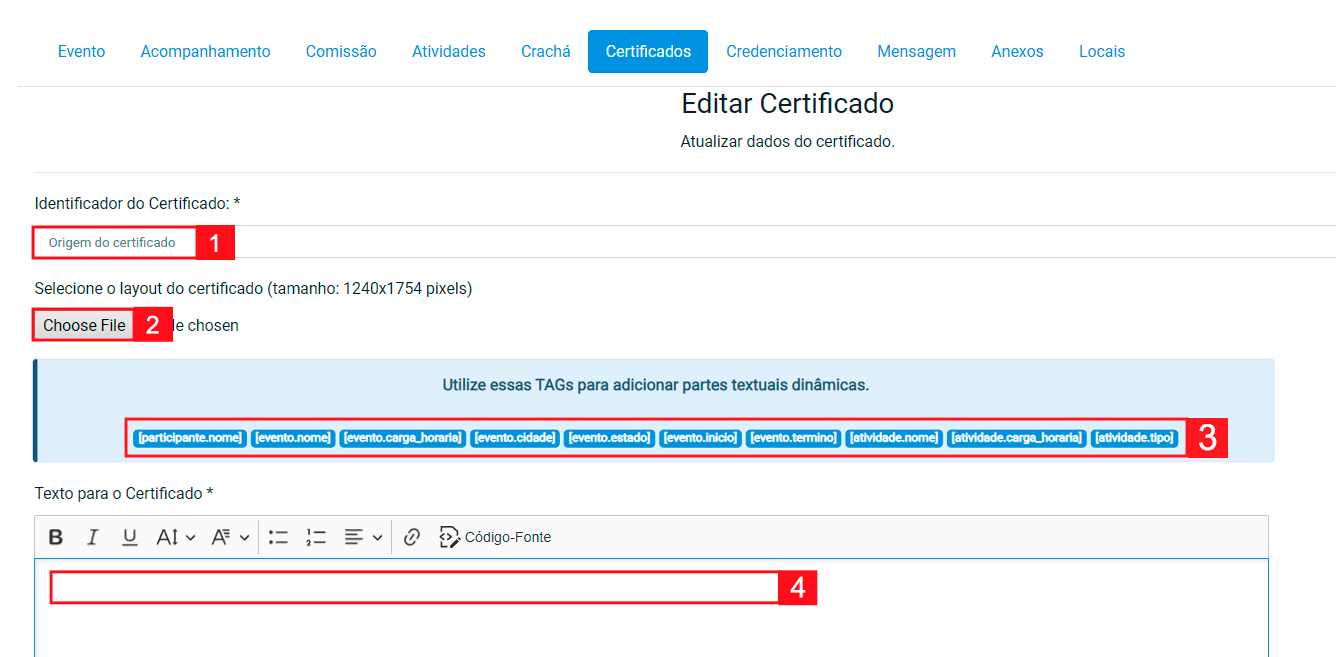Insert a link in the editor
This screenshot has height=657, width=1336.
[411, 537]
